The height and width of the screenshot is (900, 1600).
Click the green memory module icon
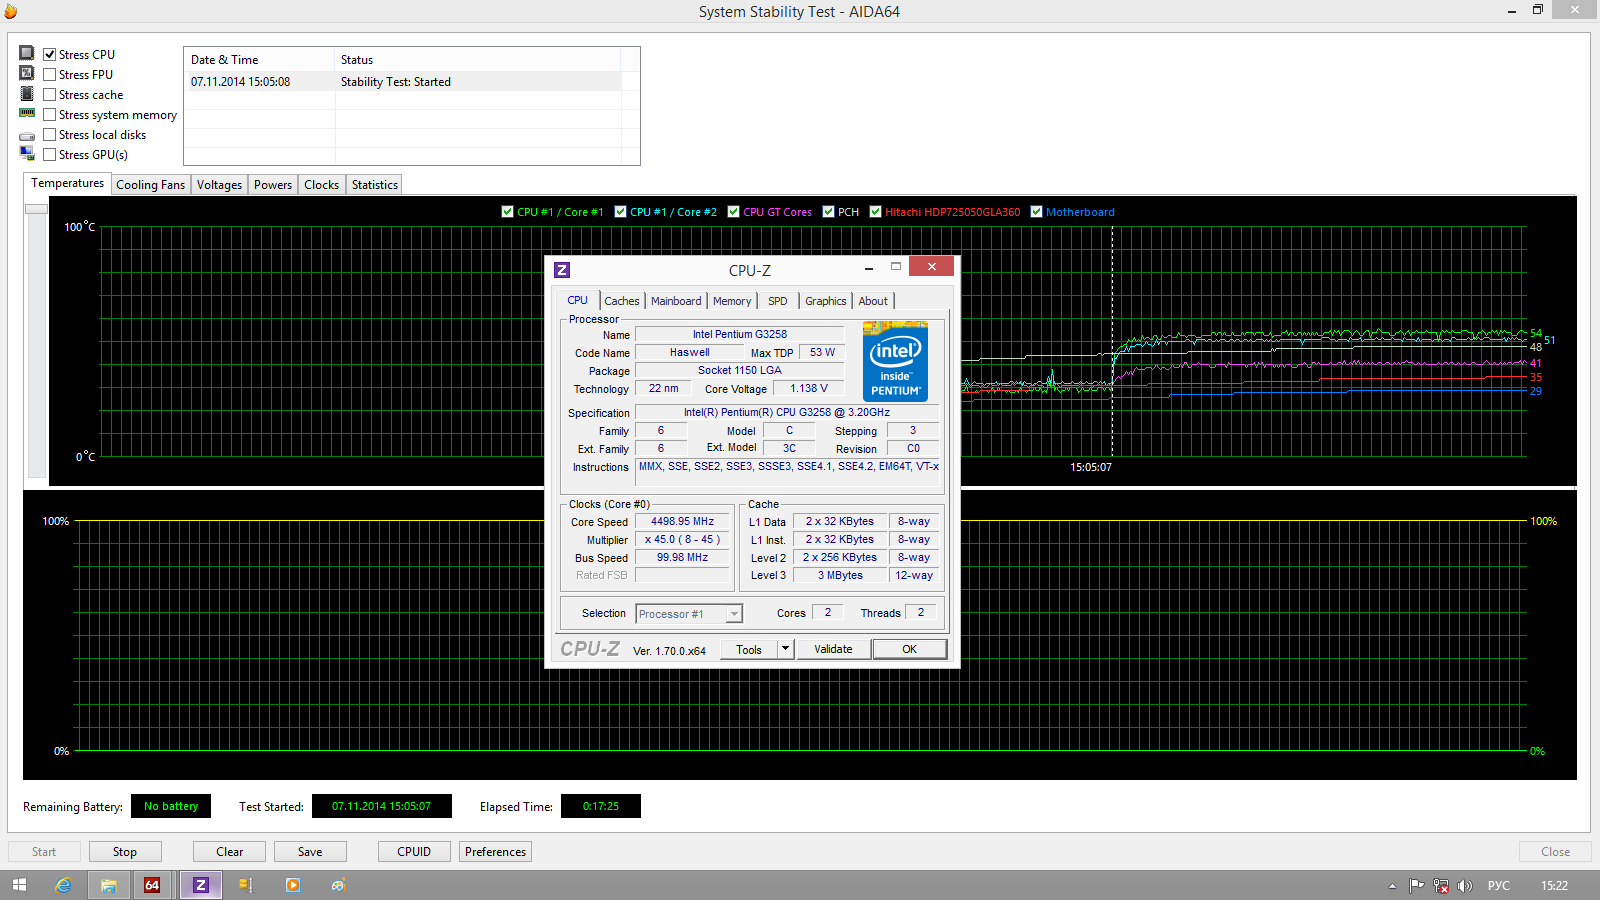[x=27, y=113]
